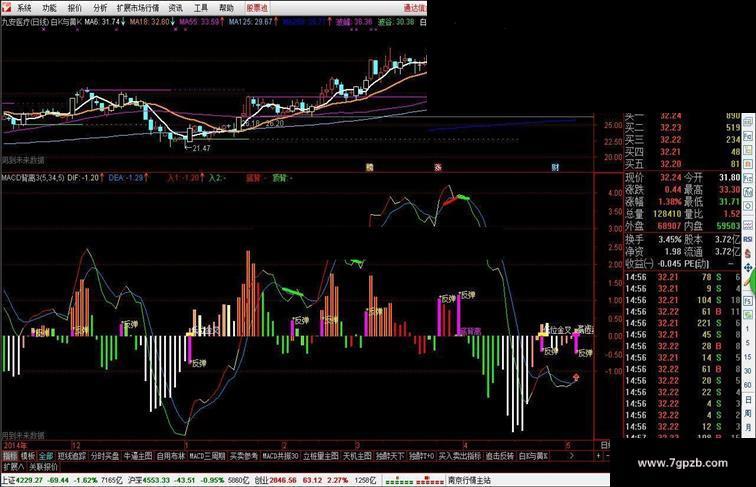
Task: Click the MACD背离3(5,34,5) indicator label
Action: coord(33,178)
